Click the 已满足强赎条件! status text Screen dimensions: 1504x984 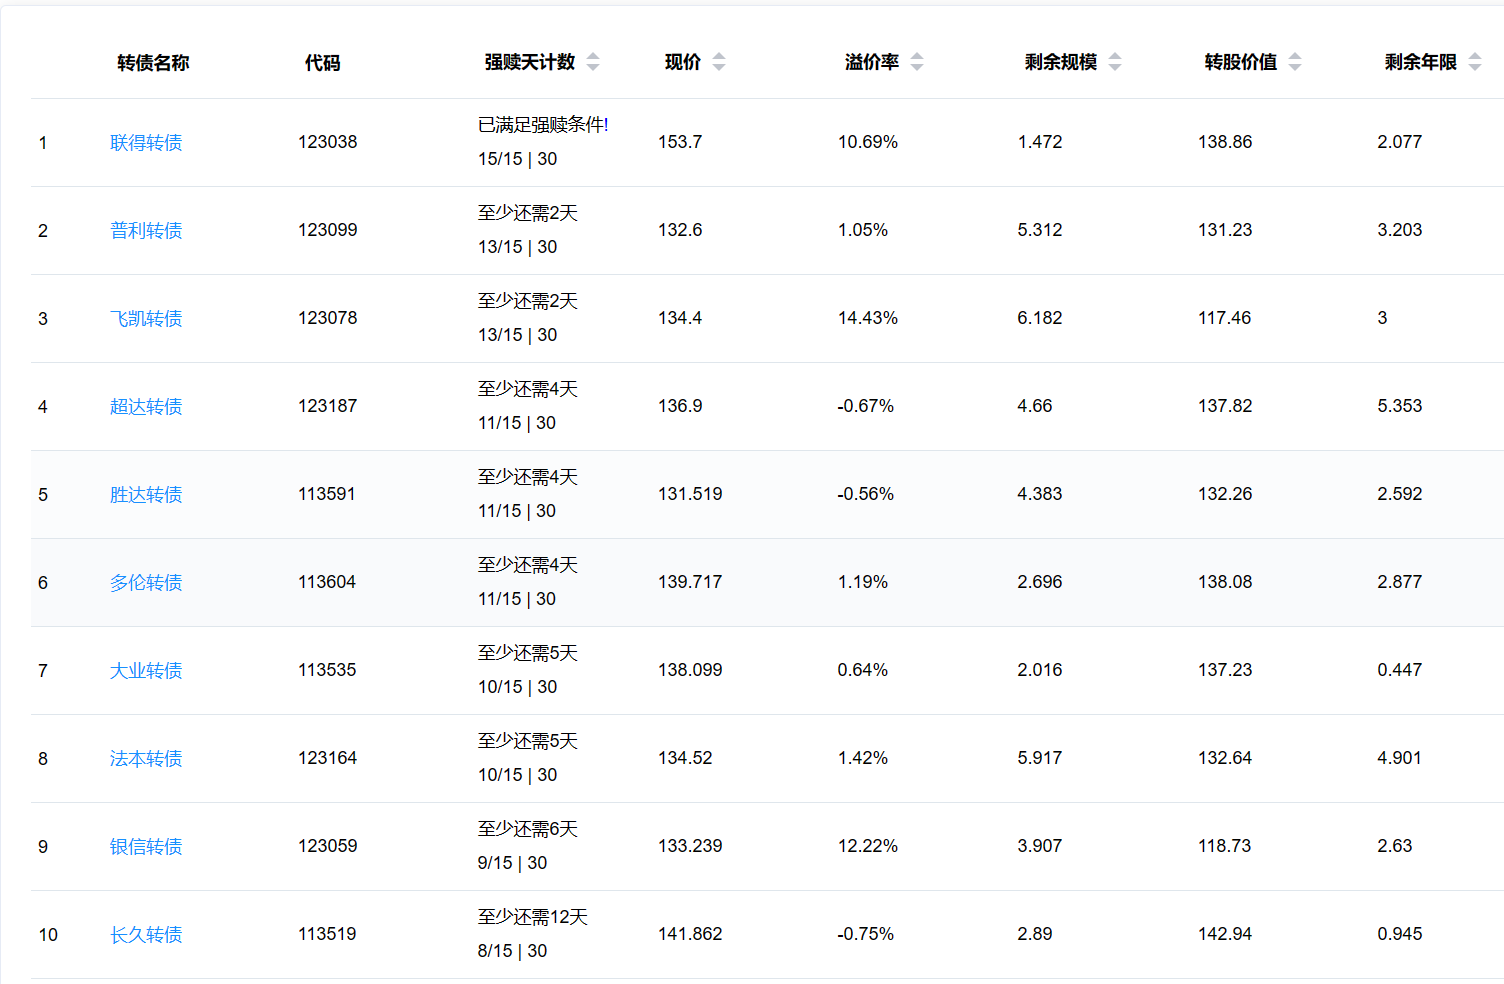[x=543, y=125]
